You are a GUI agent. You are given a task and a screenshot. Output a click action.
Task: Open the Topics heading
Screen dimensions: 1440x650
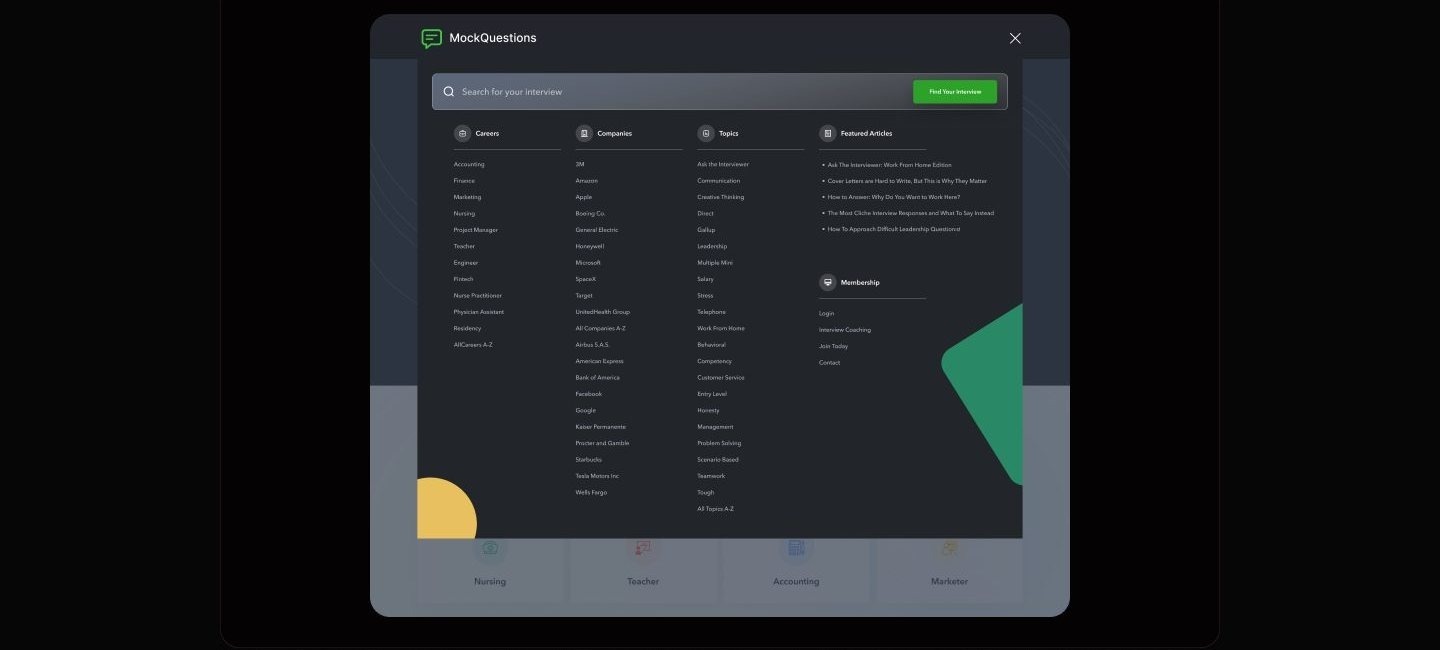coord(729,133)
